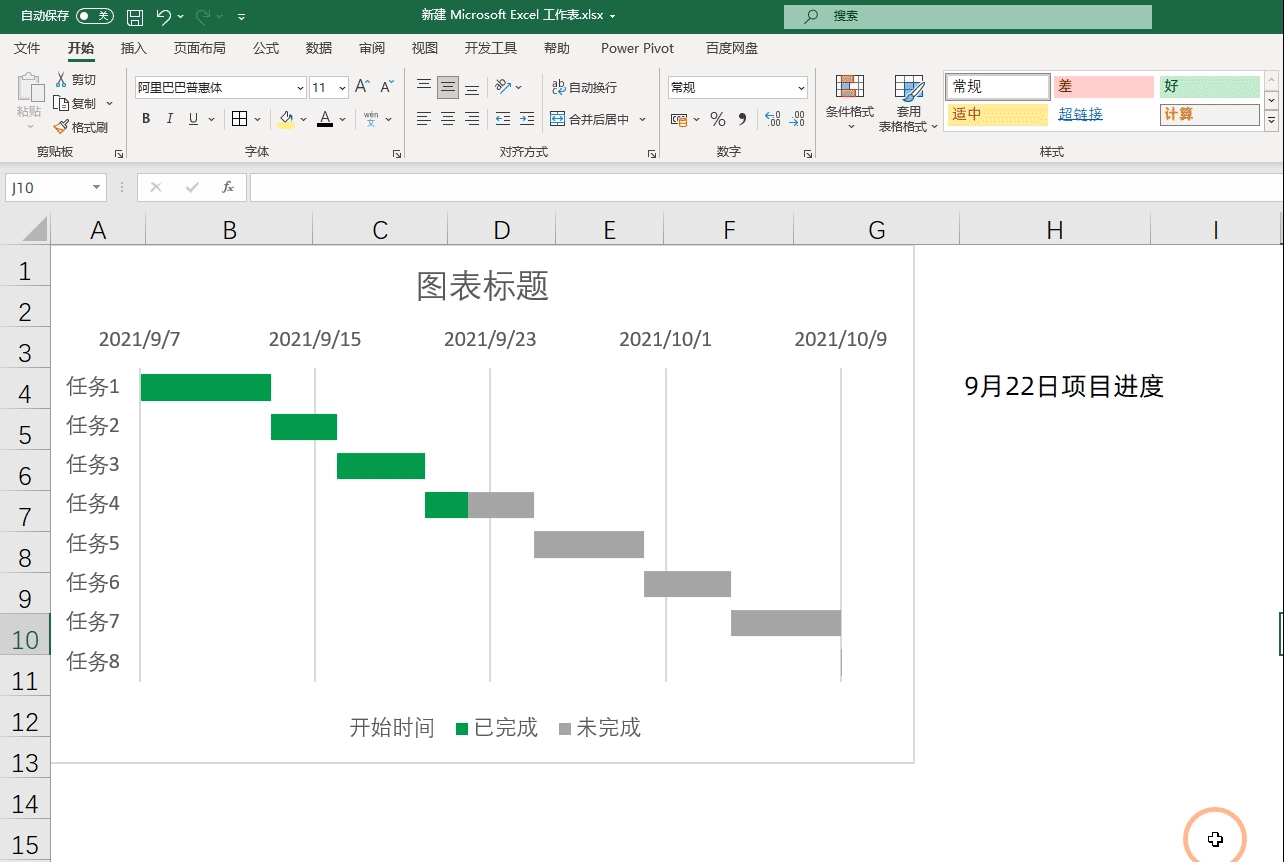The height and width of the screenshot is (862, 1284).
Task: Switch to the Formulas (公式) tab
Action: [x=266, y=48]
